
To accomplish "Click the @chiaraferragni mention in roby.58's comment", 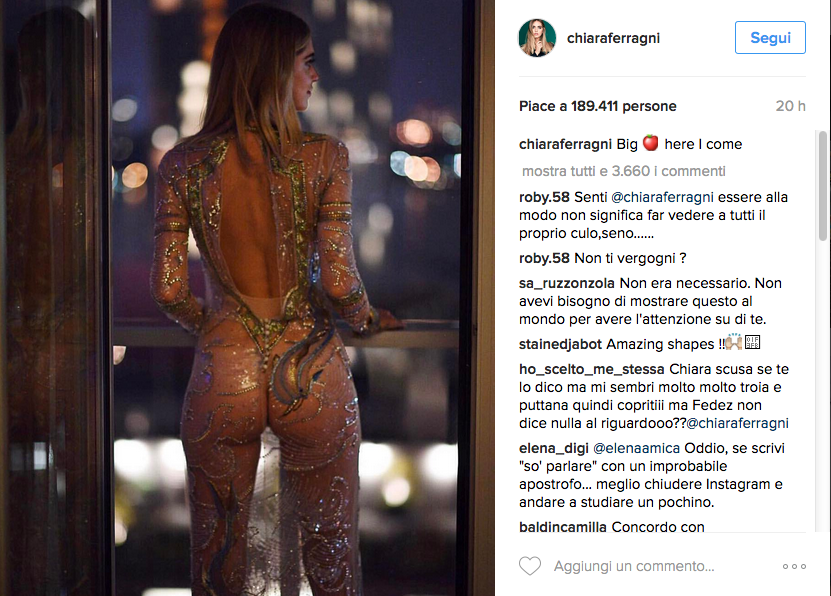I will (x=662, y=198).
